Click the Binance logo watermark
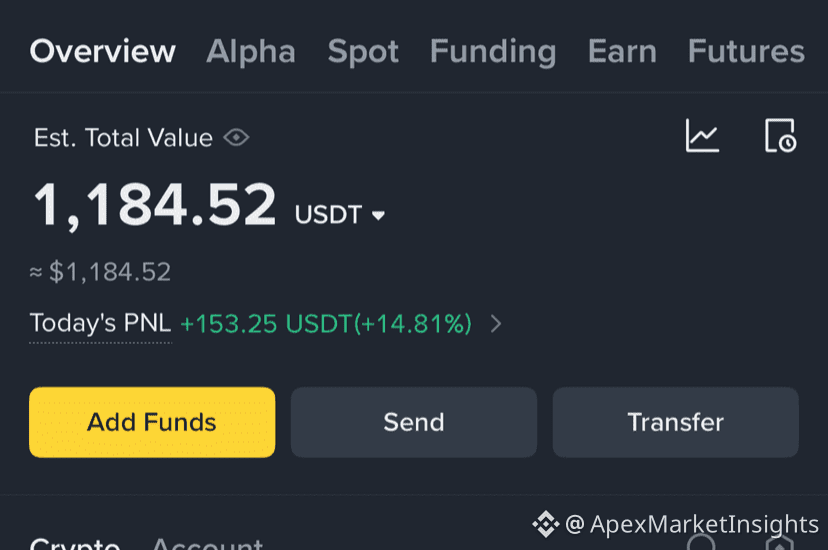Screen dimensions: 828x550 pyautogui.click(x=545, y=524)
